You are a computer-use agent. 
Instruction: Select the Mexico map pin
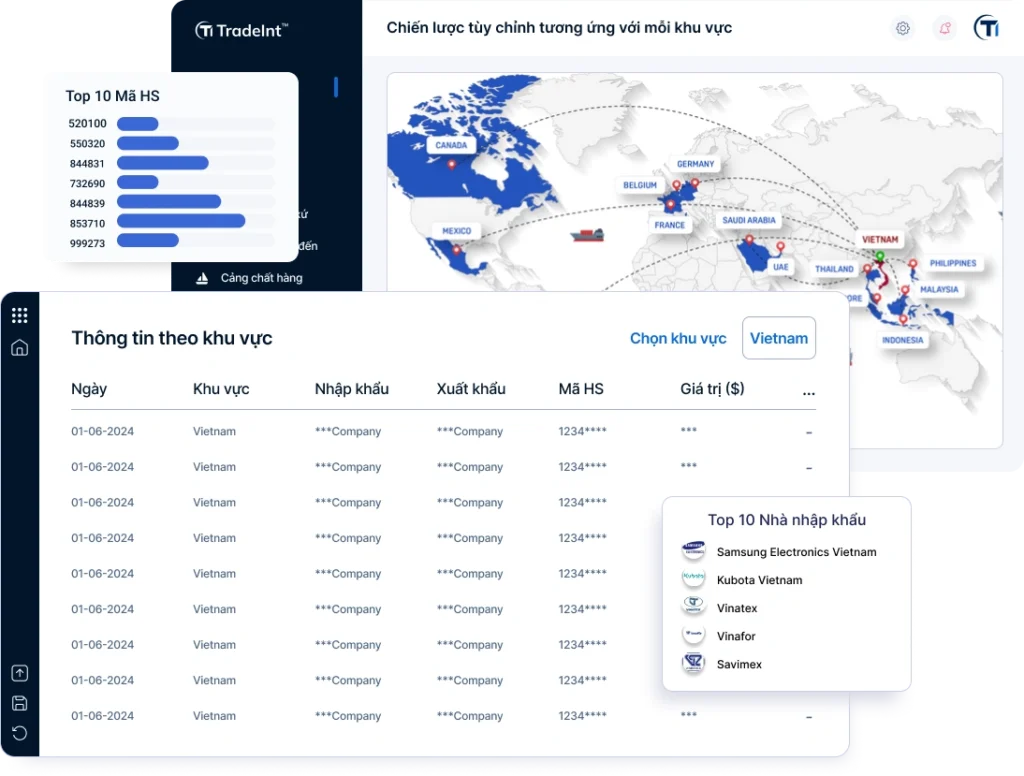(456, 250)
